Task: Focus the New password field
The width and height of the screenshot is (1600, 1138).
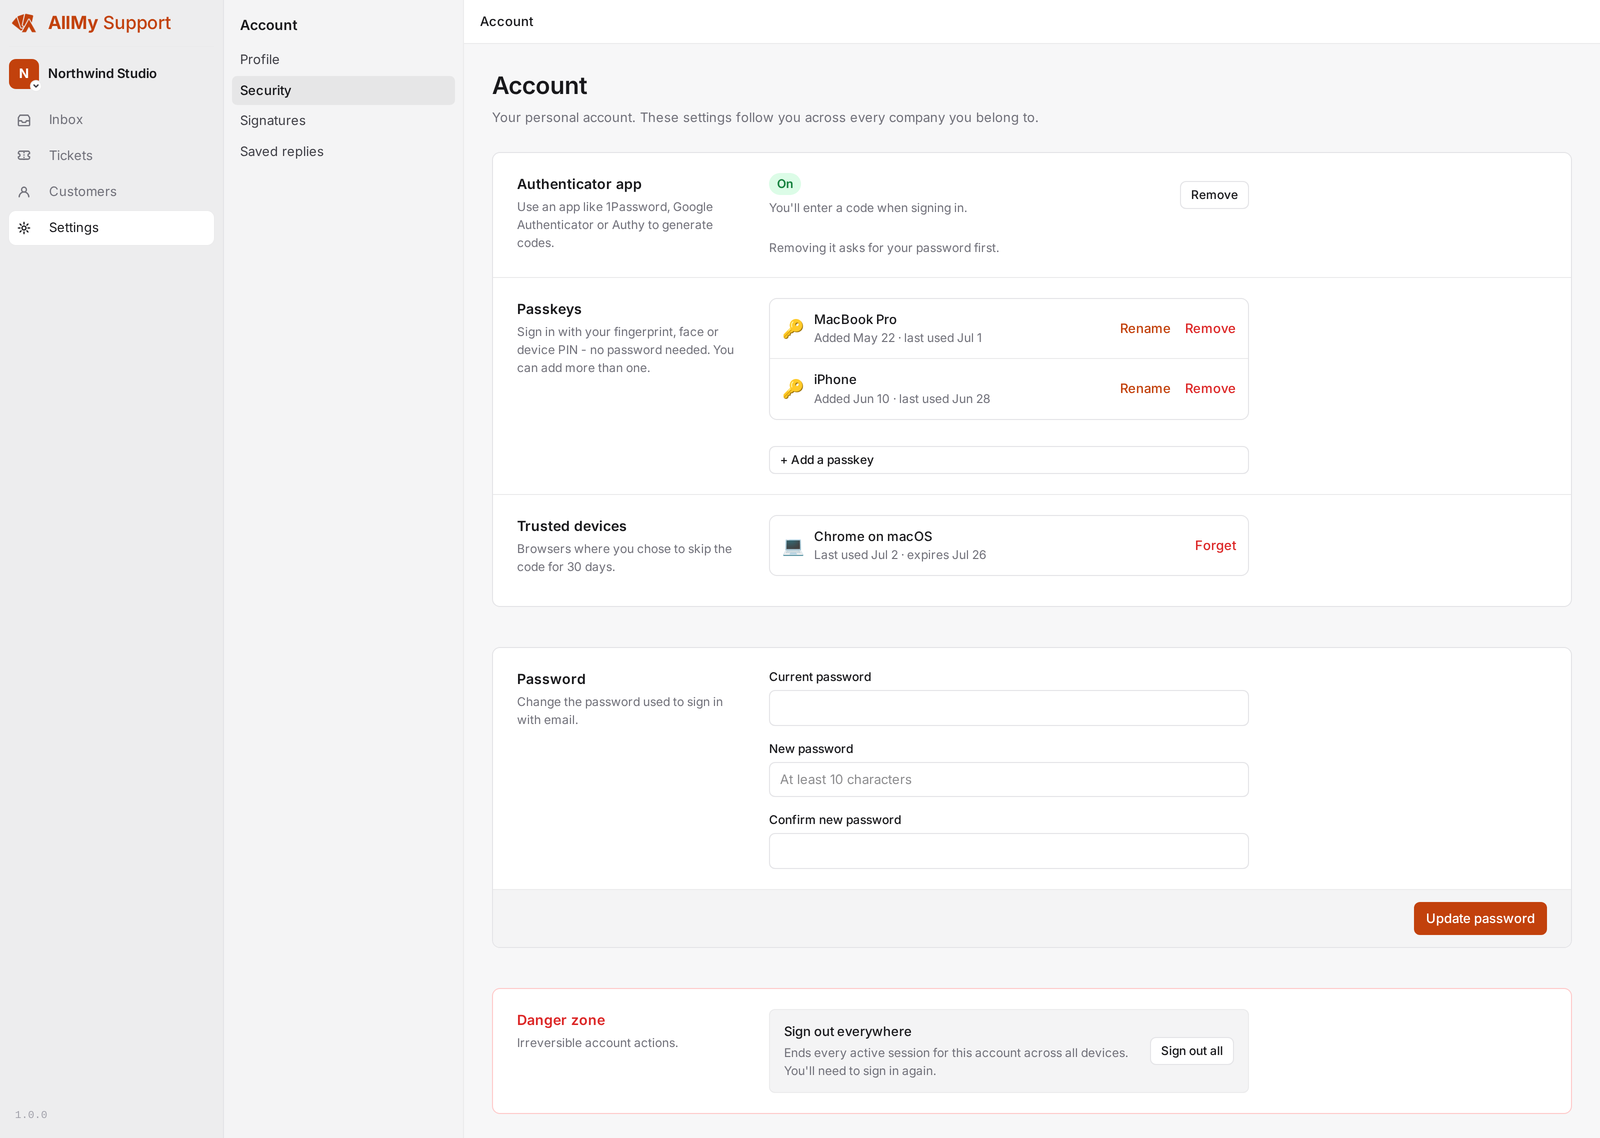Action: pyautogui.click(x=1008, y=780)
